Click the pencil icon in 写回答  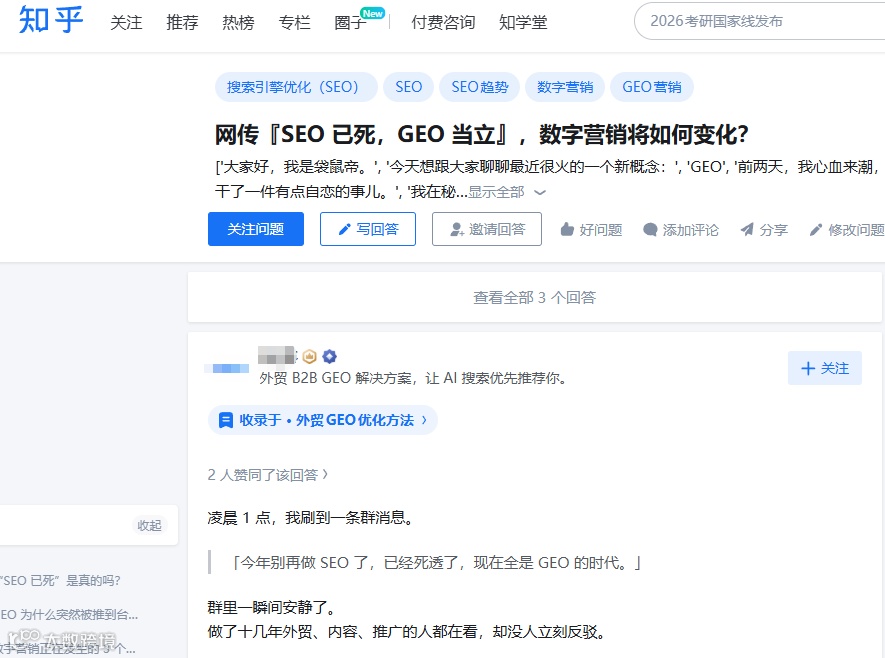tap(344, 230)
